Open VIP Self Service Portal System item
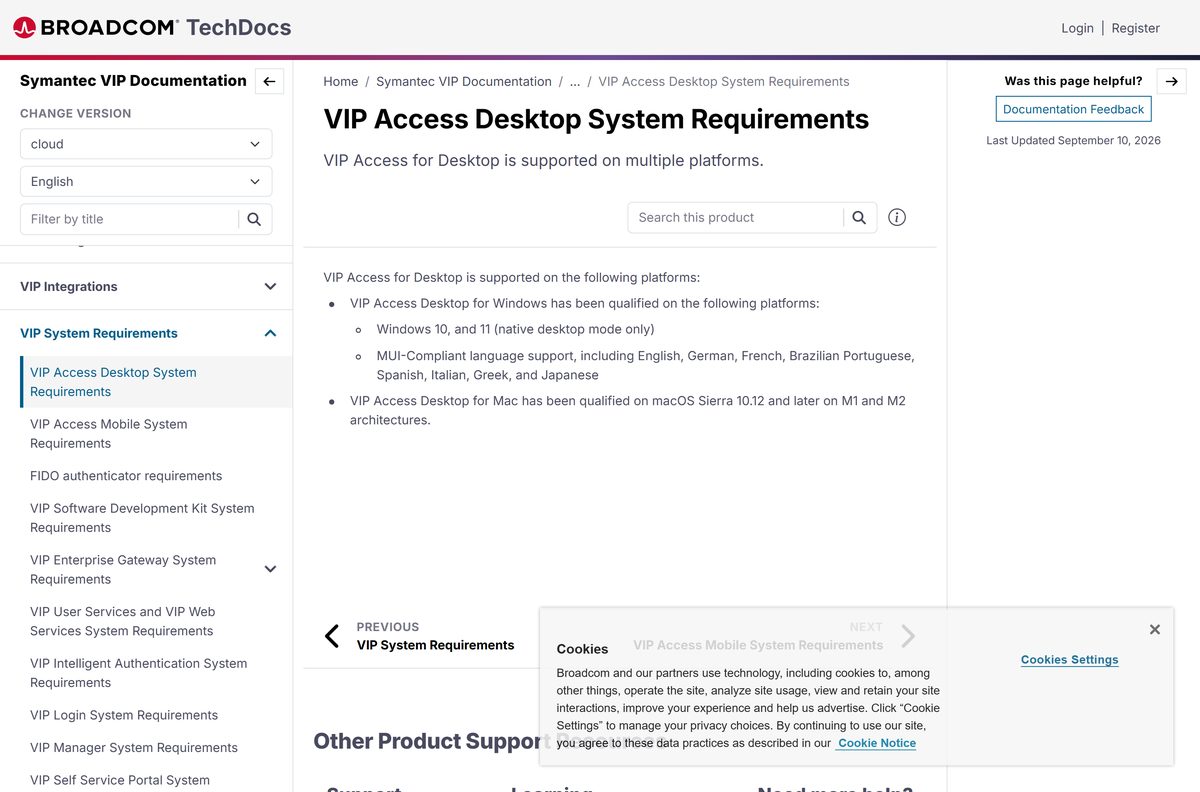1200x792 pixels. coord(120,780)
